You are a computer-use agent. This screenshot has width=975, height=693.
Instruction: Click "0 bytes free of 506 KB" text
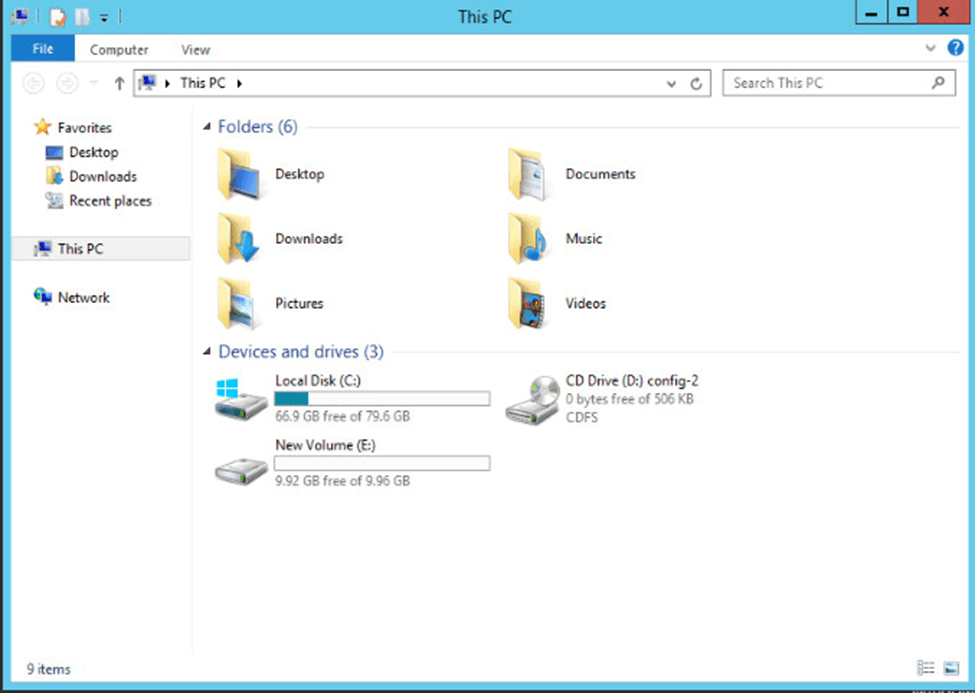pos(629,399)
